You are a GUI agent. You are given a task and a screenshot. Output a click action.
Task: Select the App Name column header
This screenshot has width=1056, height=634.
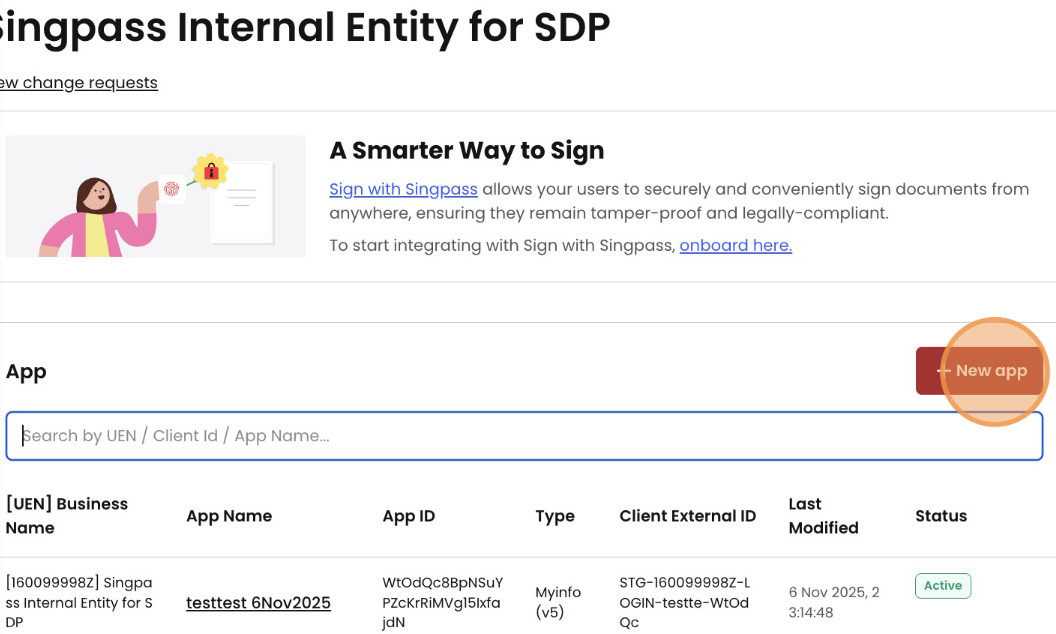(x=229, y=516)
